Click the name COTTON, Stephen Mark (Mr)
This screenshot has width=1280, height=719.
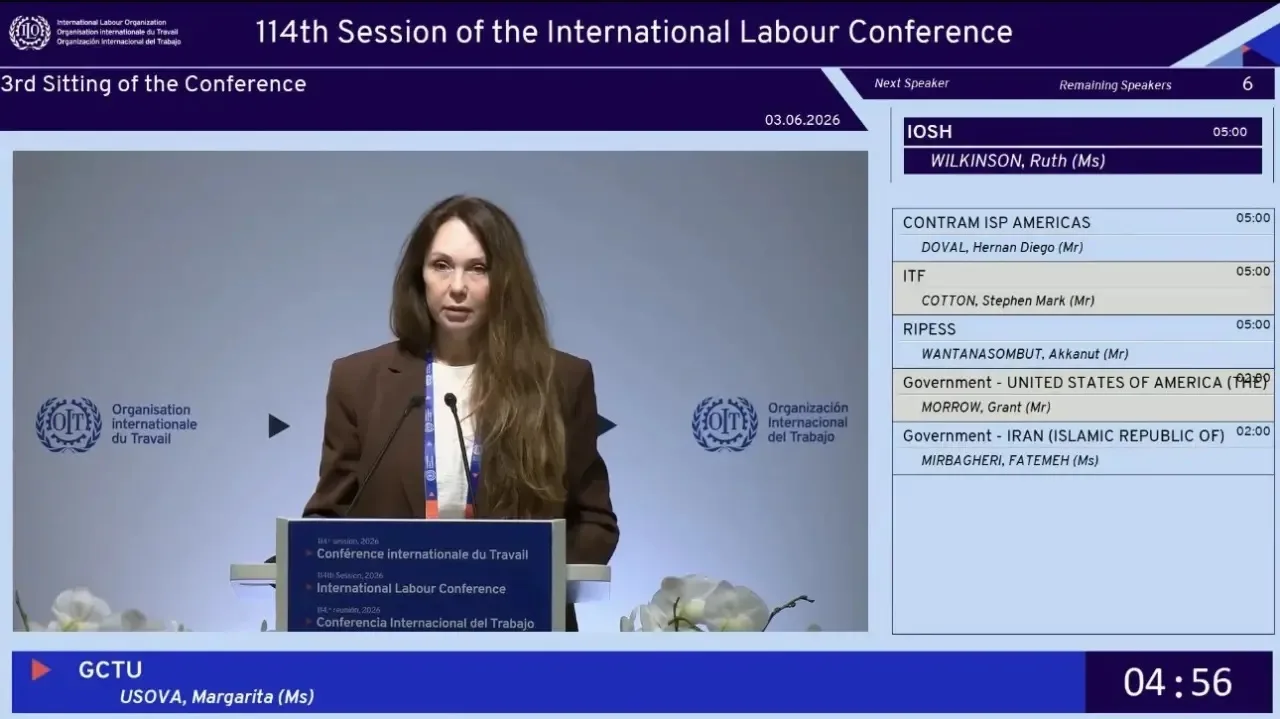click(x=1008, y=301)
